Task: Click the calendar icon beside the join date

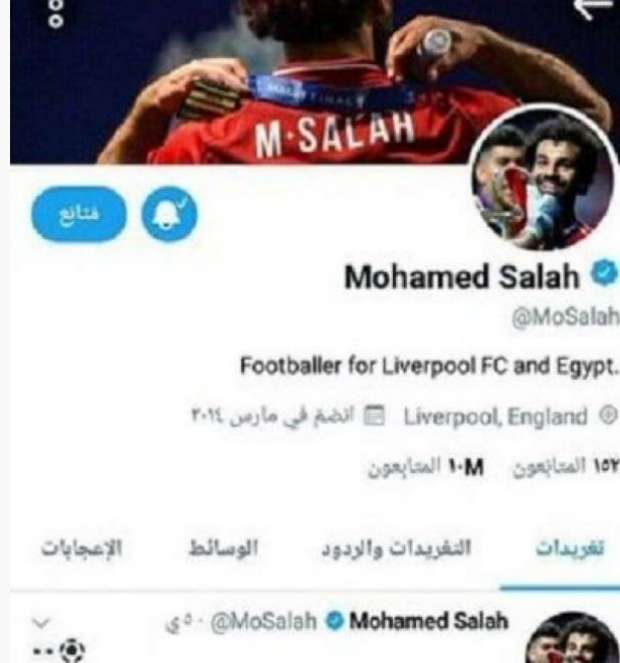Action: click(x=375, y=416)
